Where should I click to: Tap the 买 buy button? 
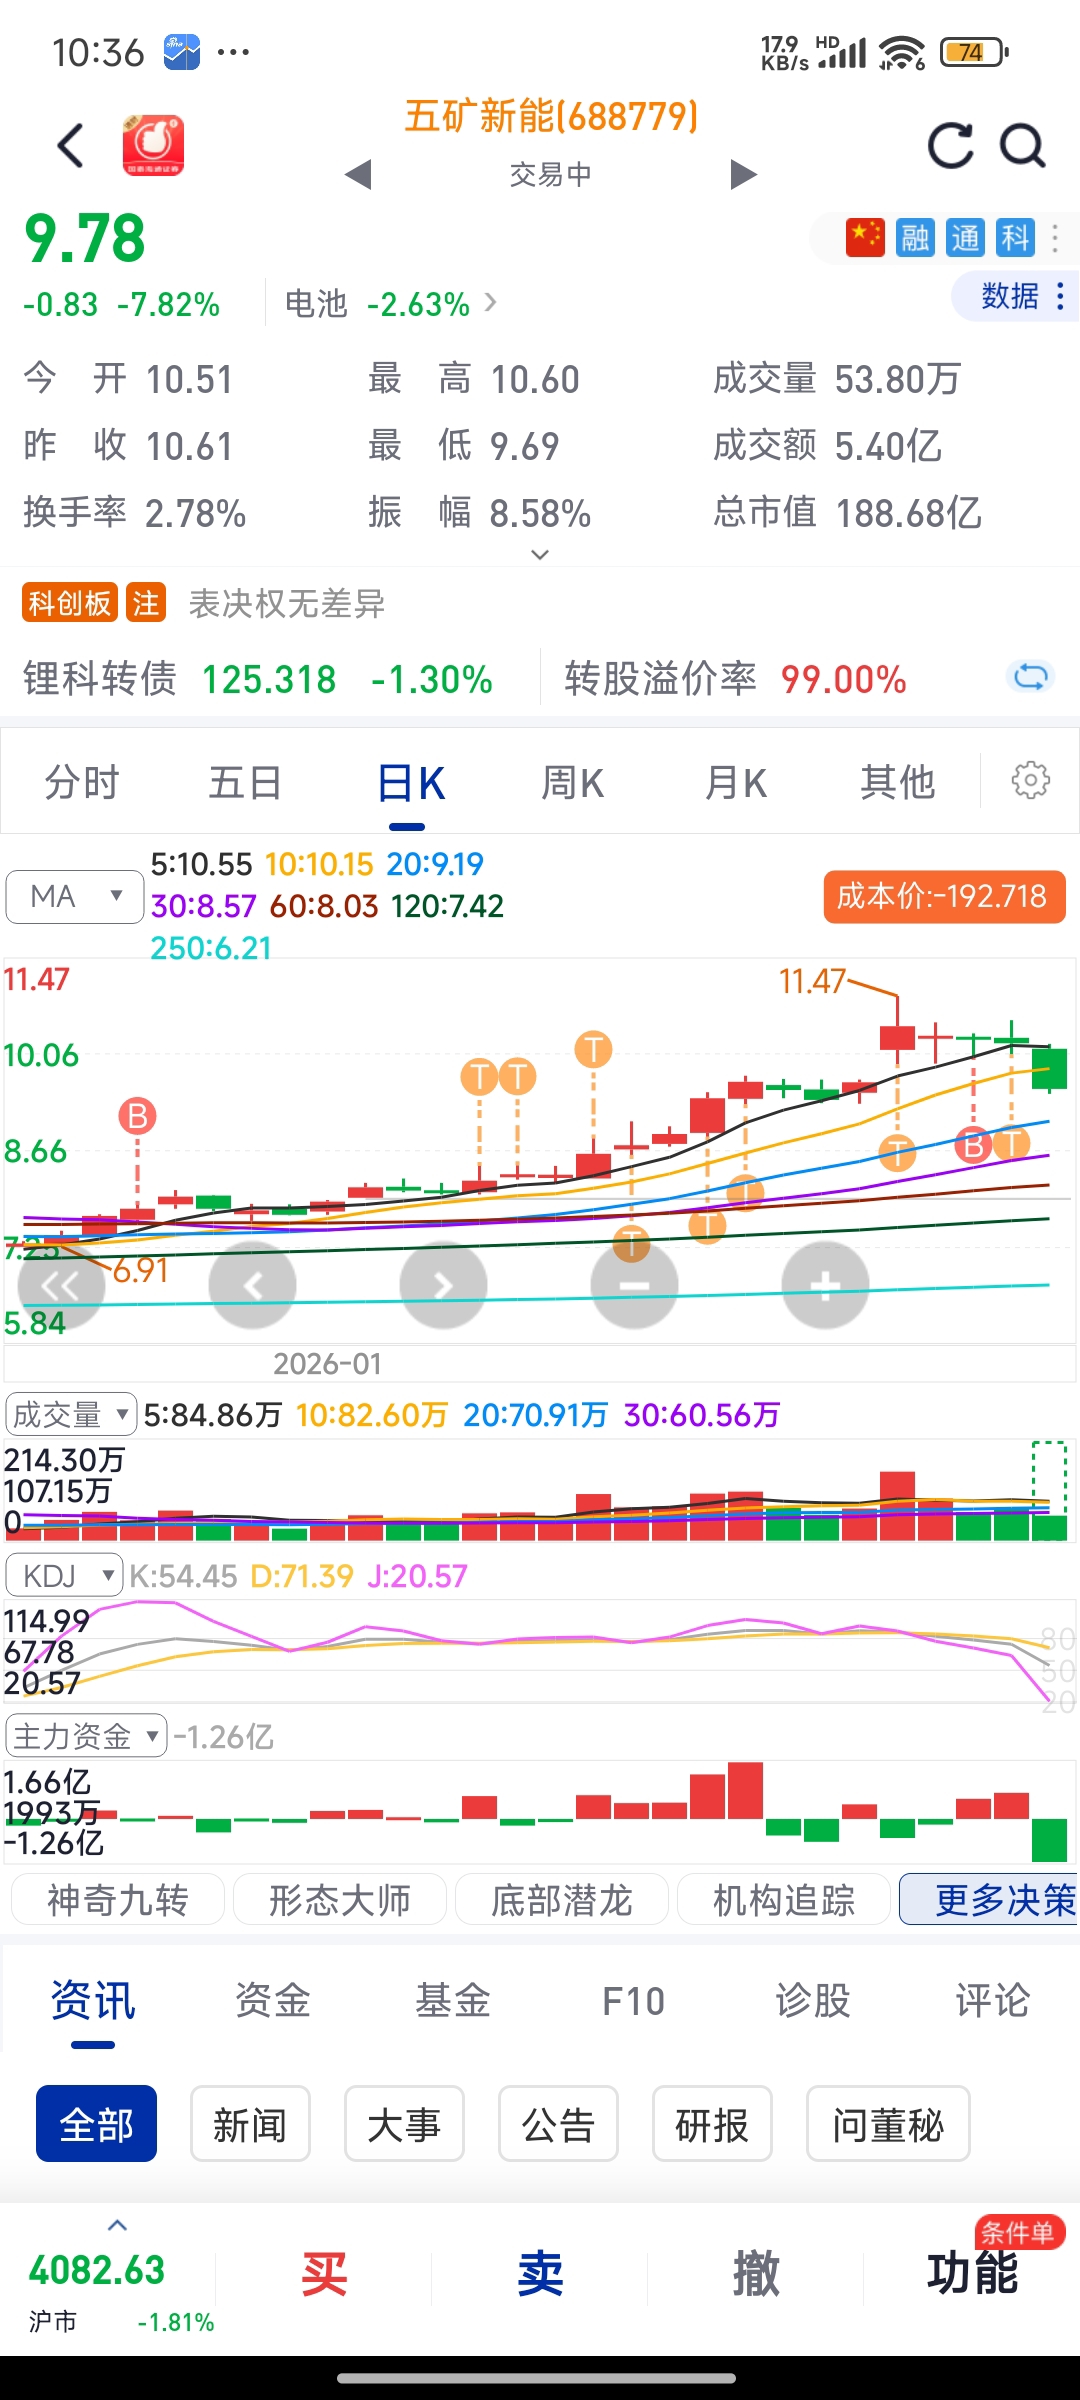324,2275
